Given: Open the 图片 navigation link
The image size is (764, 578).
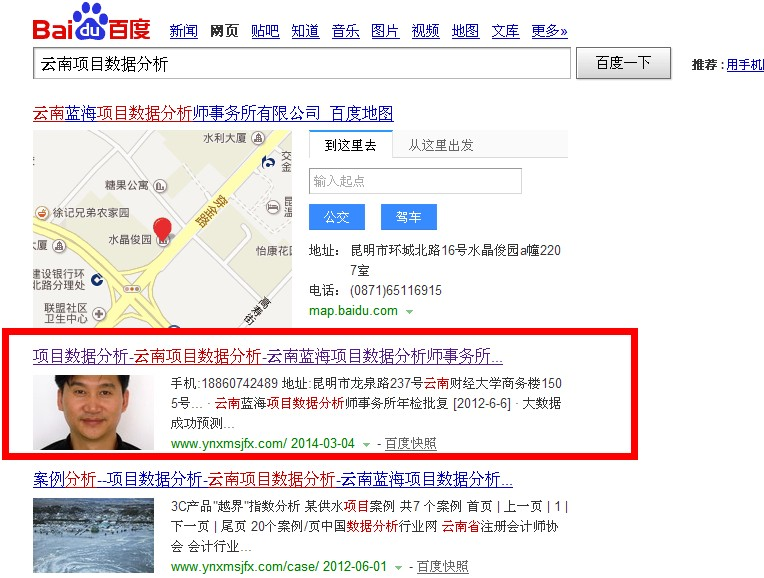Looking at the screenshot, I should point(385,31).
